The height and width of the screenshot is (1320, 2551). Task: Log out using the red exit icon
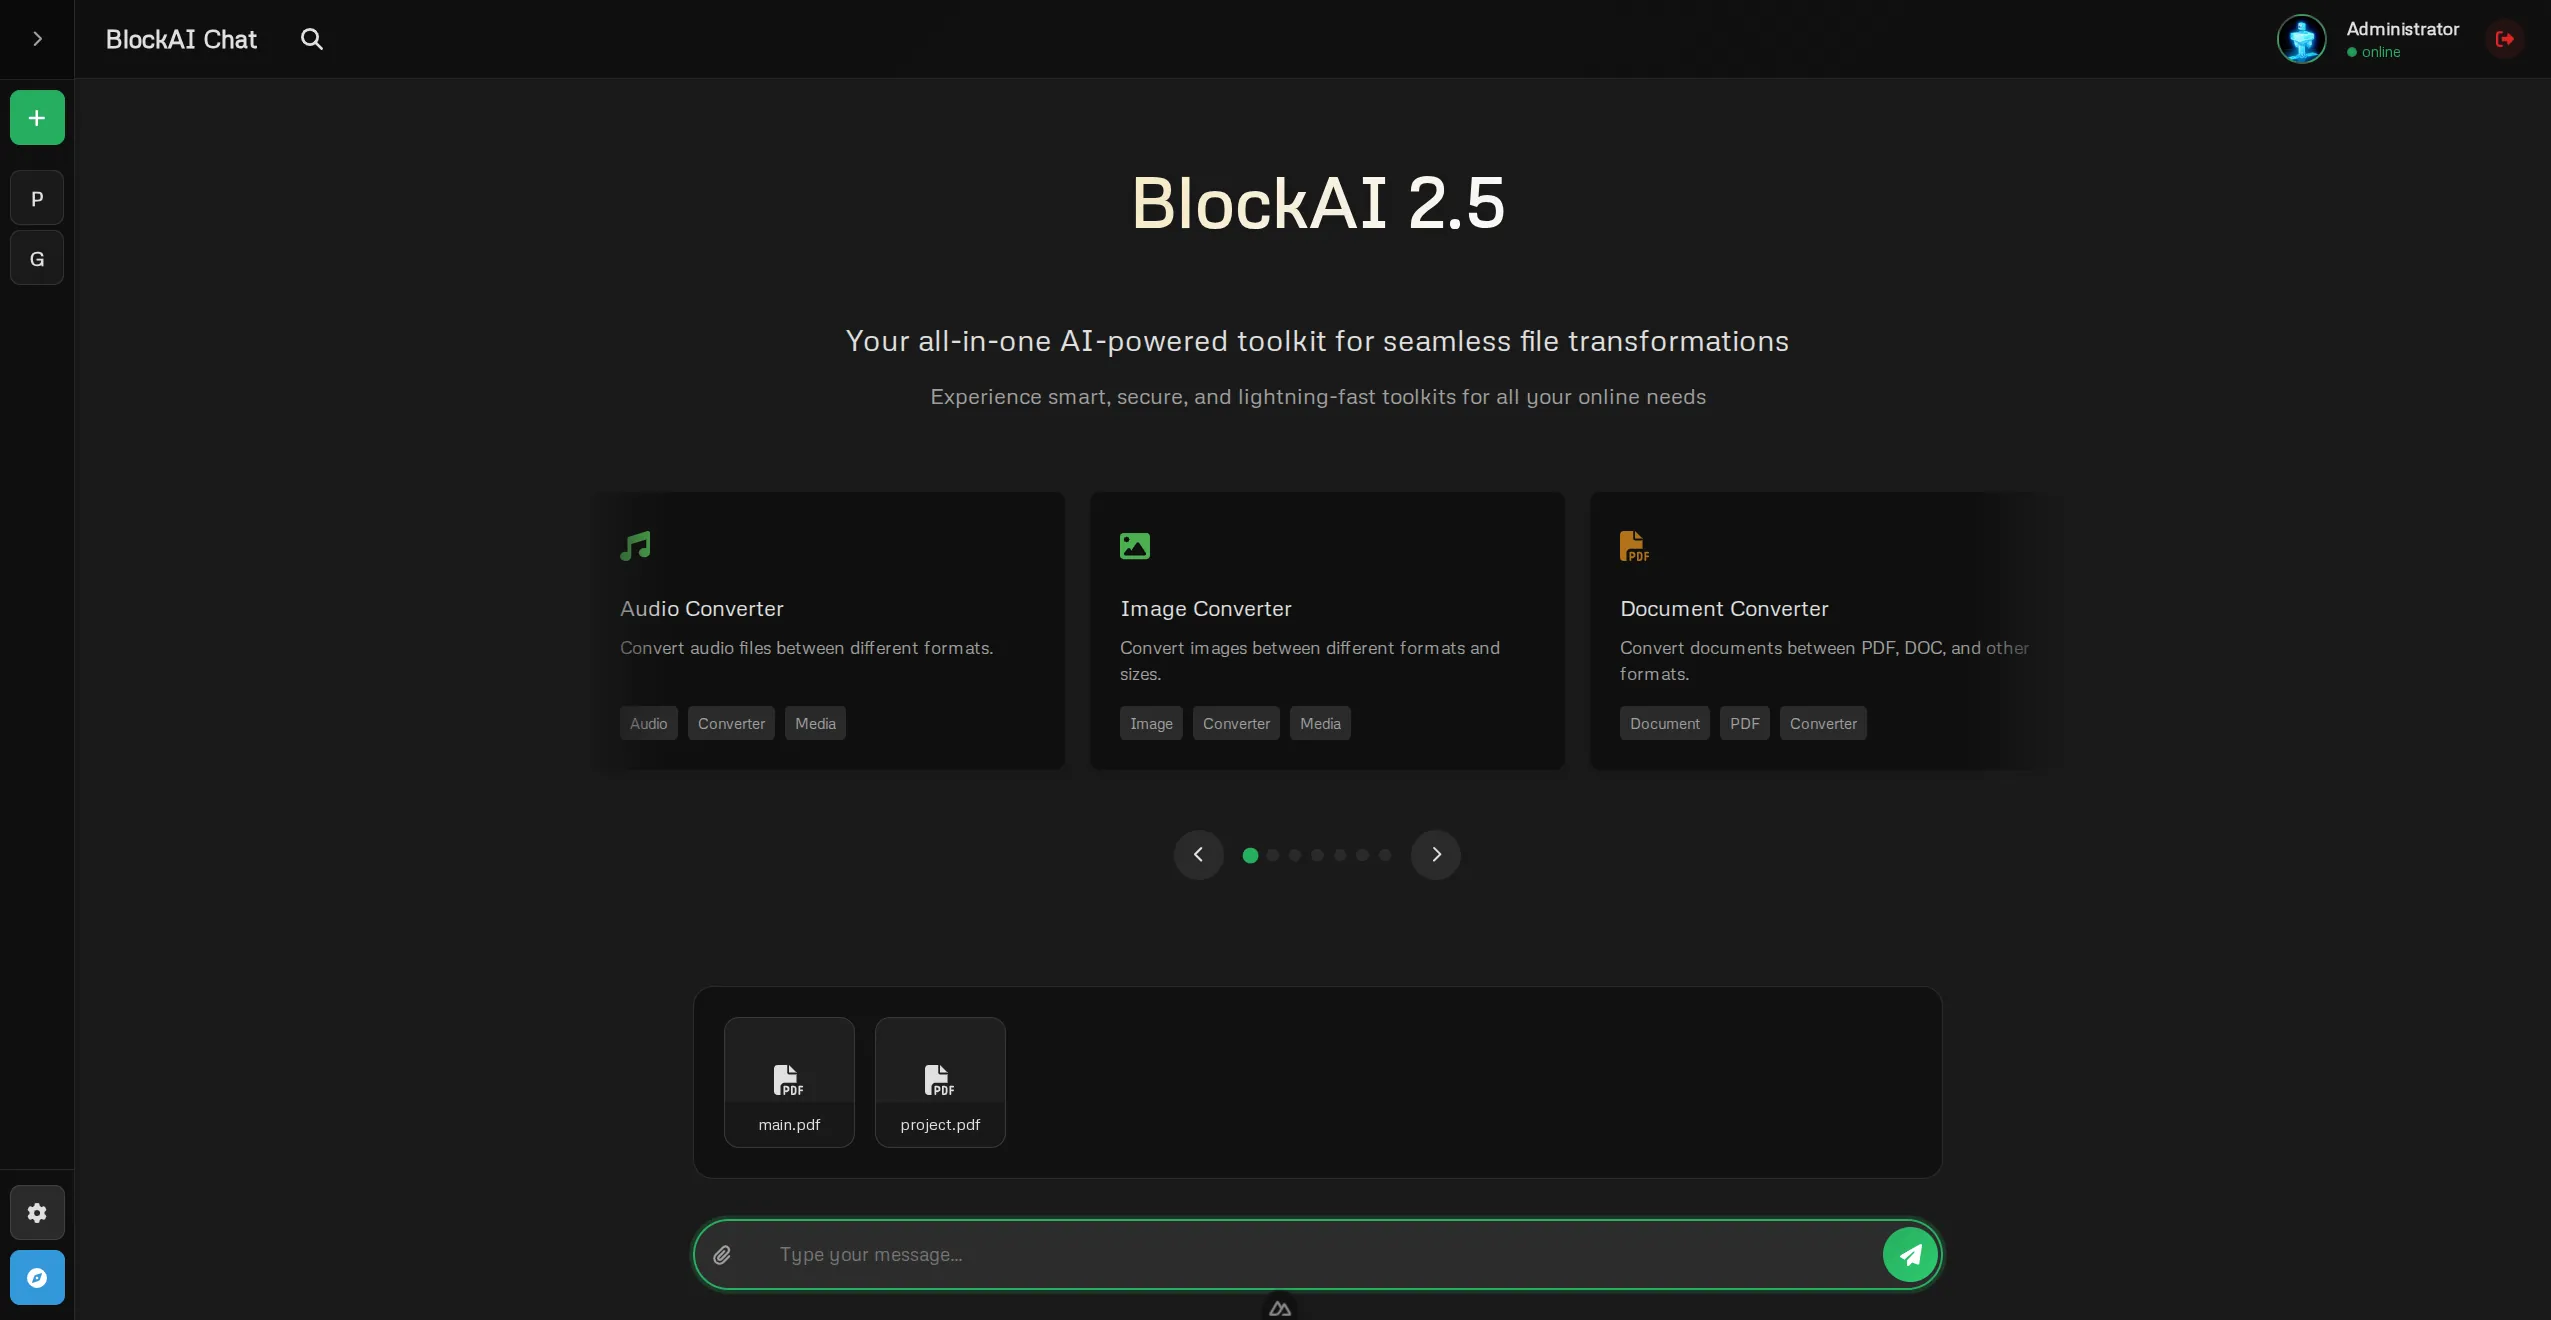[x=2504, y=39]
